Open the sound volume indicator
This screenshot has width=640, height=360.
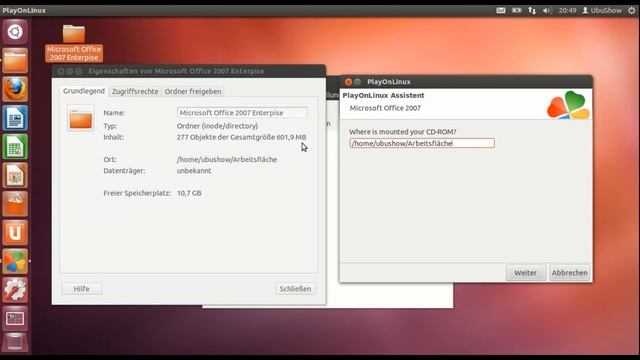[547, 11]
